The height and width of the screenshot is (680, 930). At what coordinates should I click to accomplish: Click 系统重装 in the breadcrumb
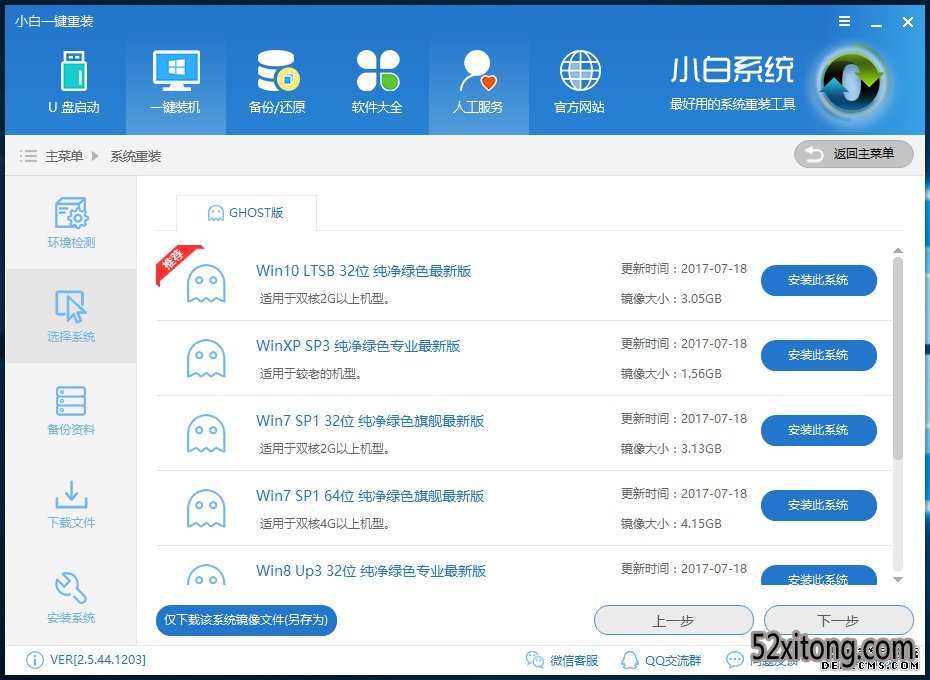point(136,156)
